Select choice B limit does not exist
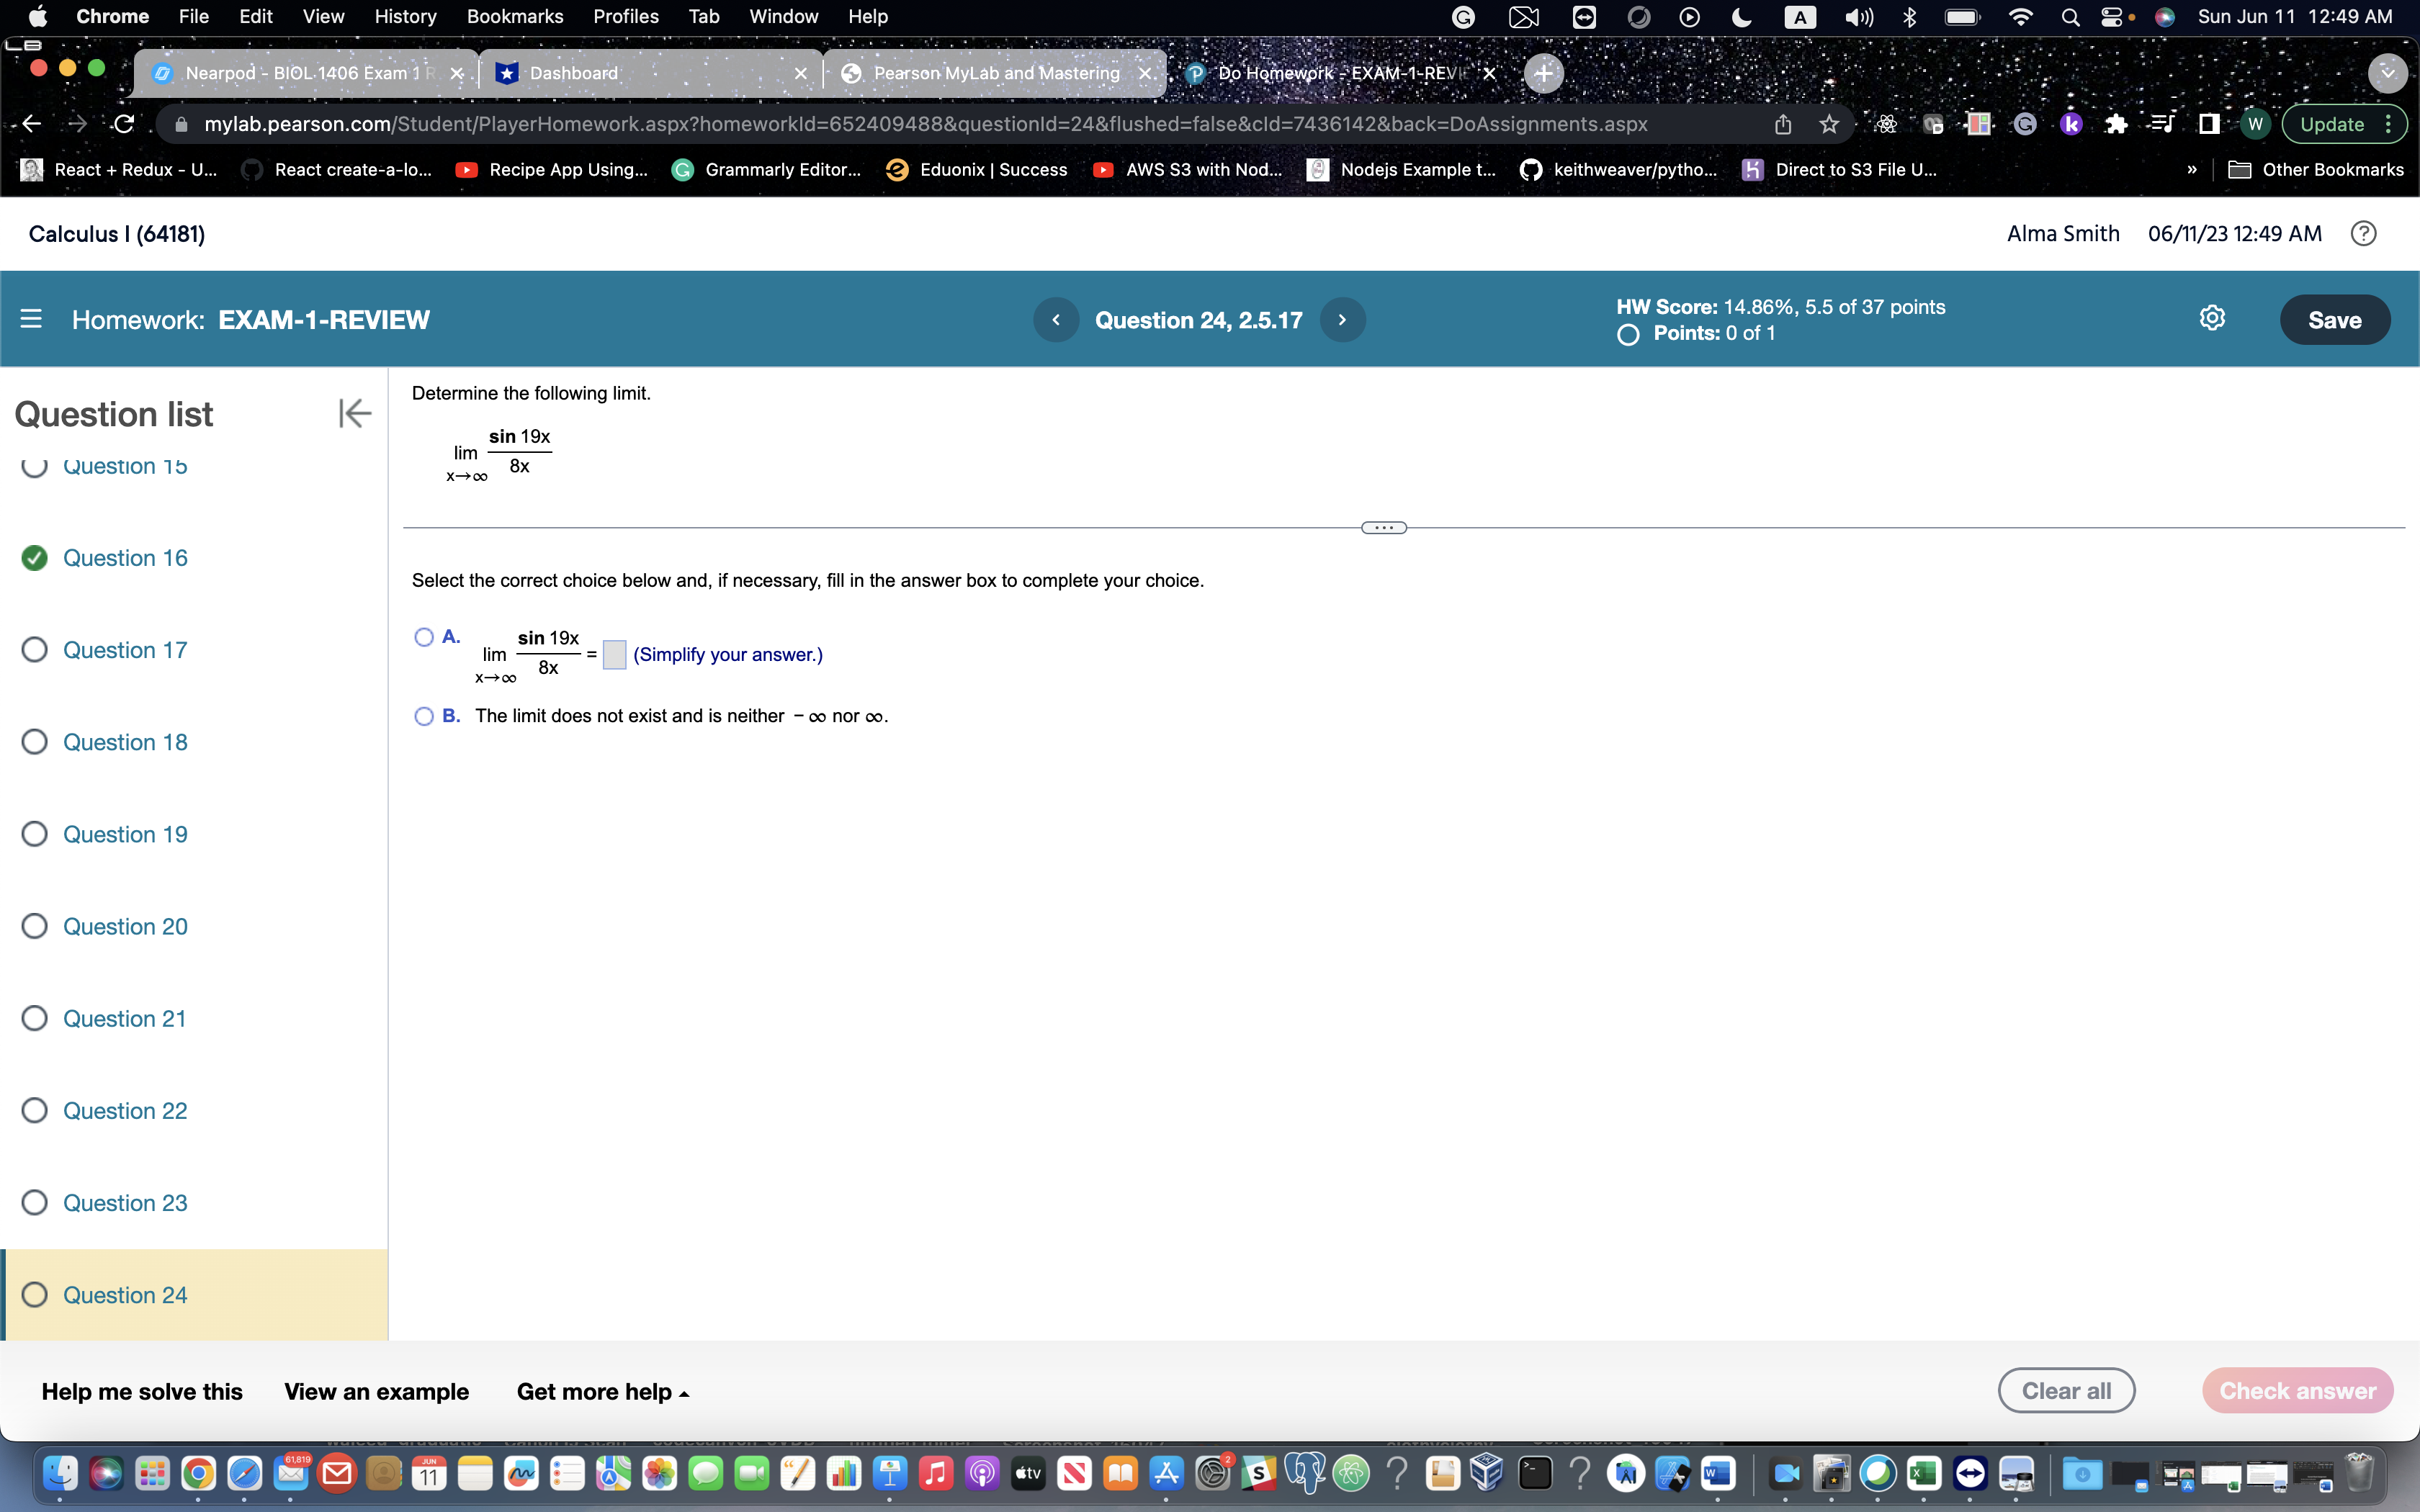Image resolution: width=2420 pixels, height=1512 pixels. coord(424,716)
